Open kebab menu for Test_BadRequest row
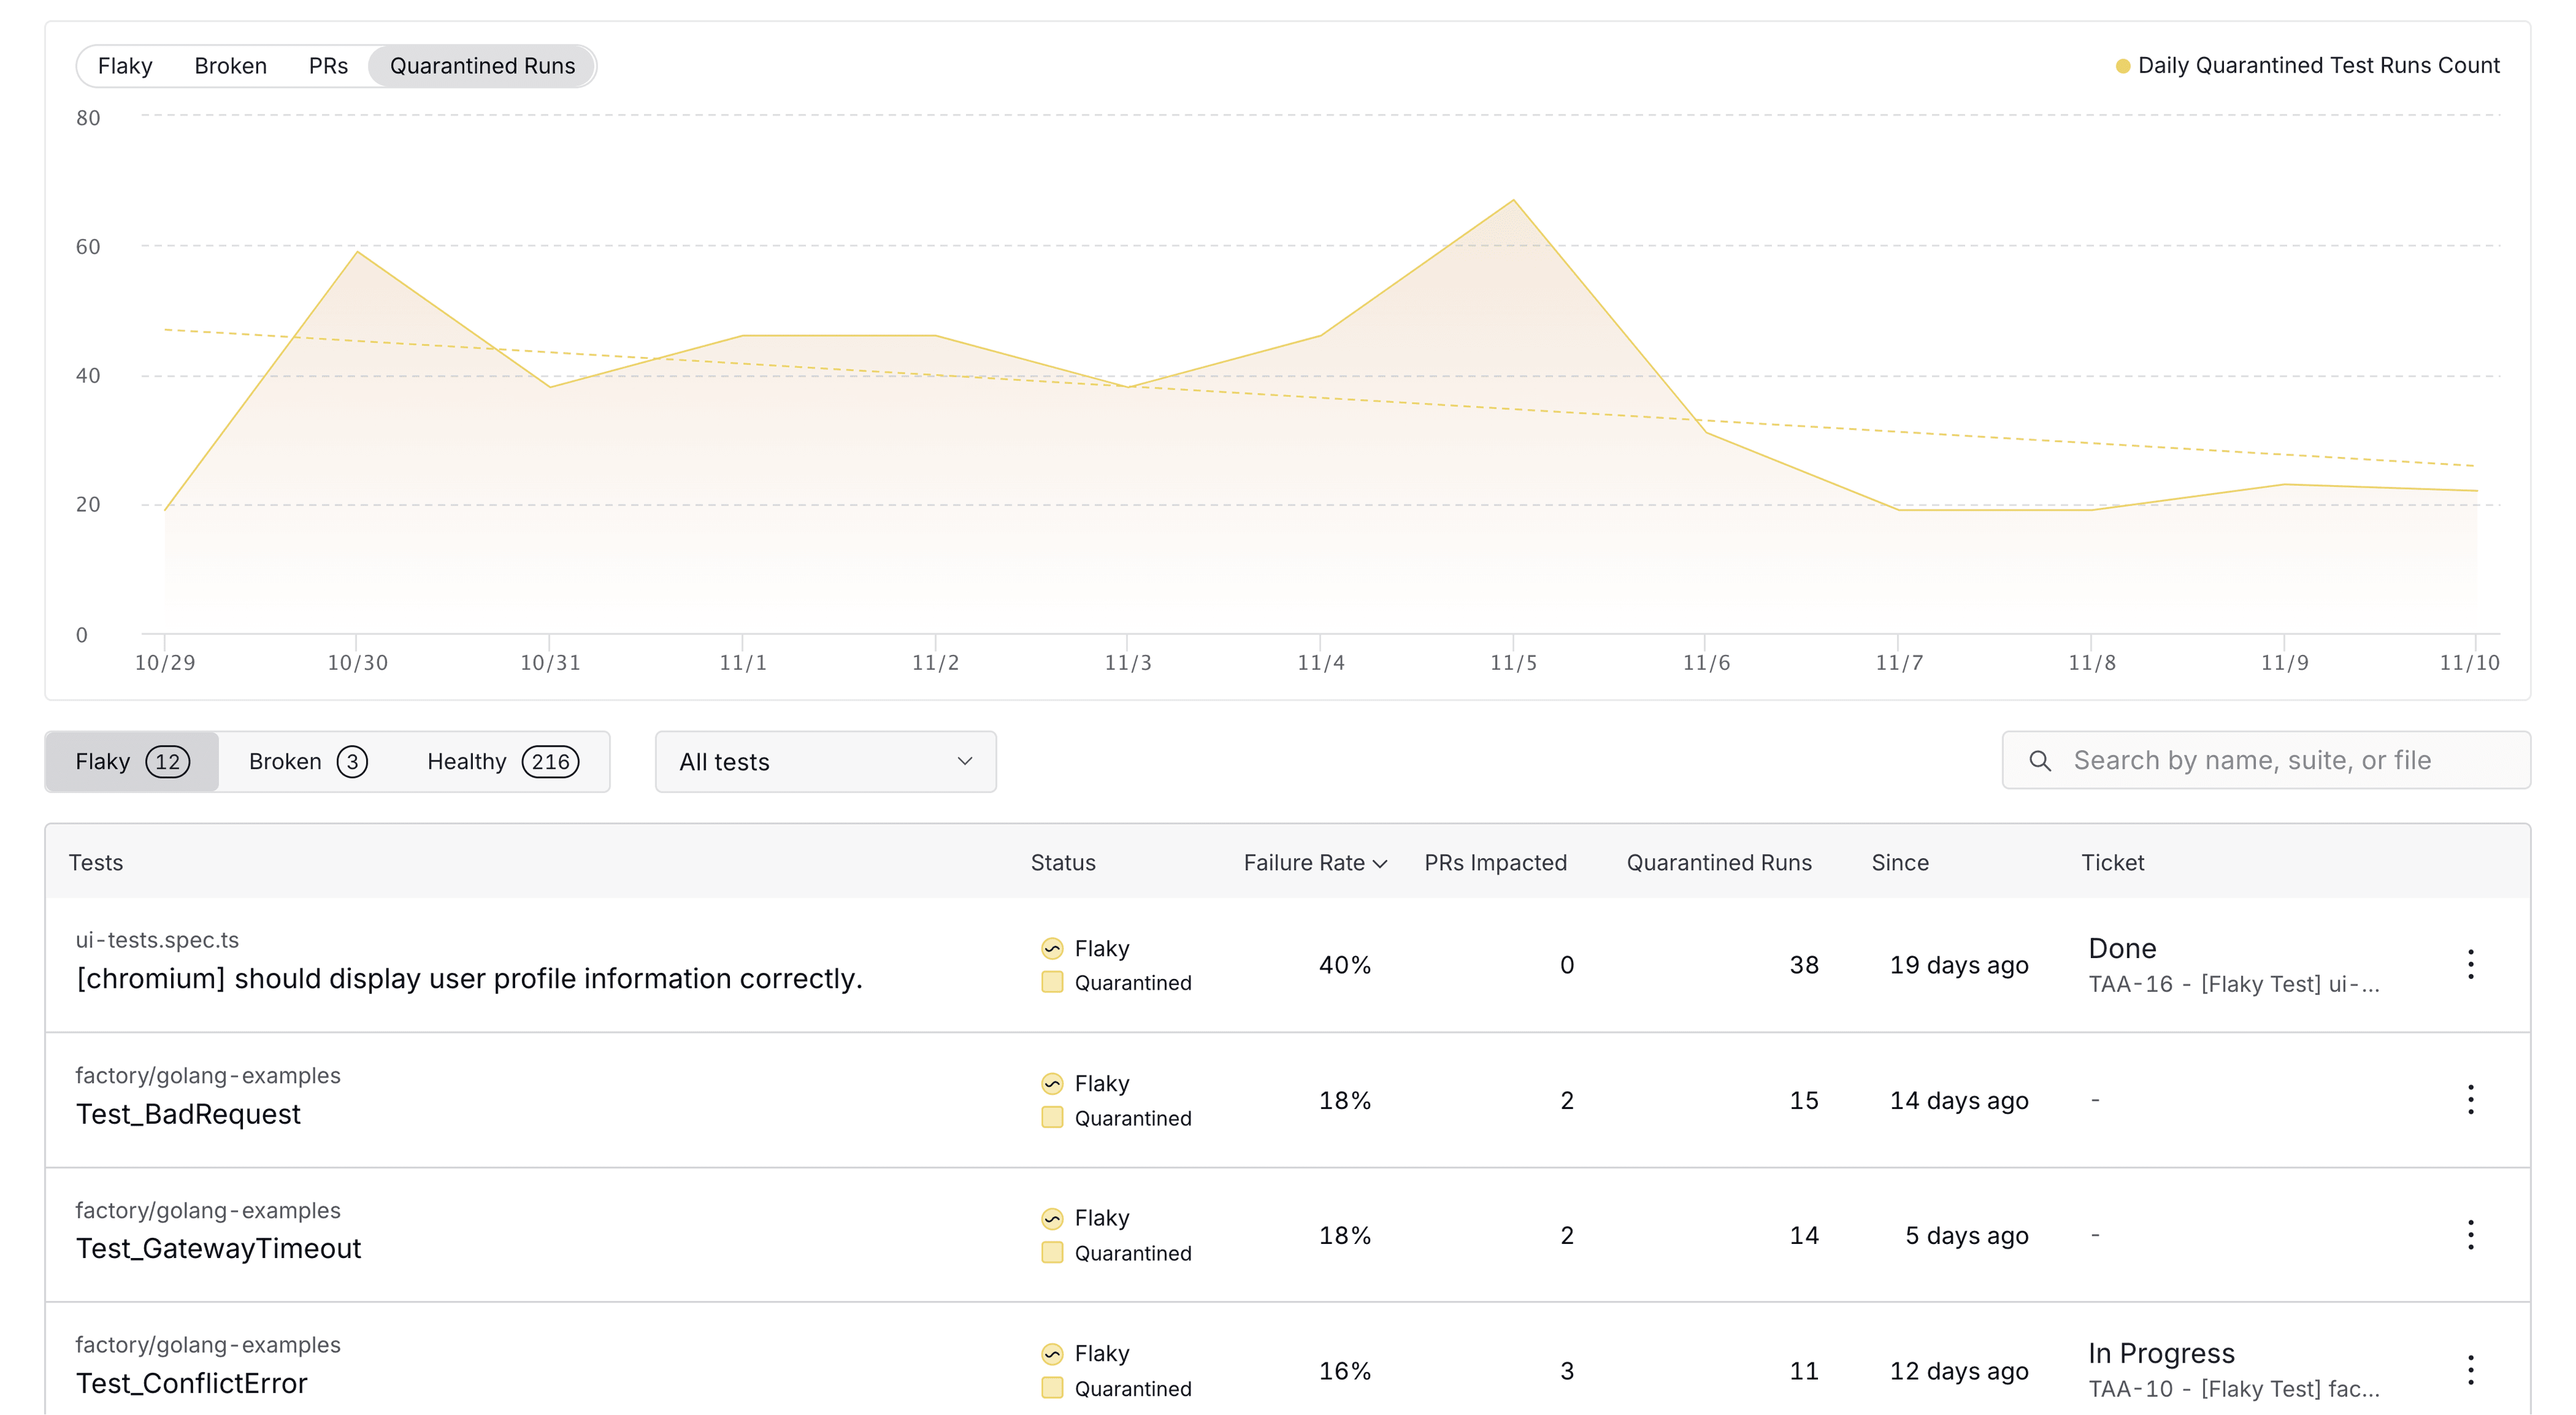Viewport: 2576px width, 1415px height. [2469, 1100]
